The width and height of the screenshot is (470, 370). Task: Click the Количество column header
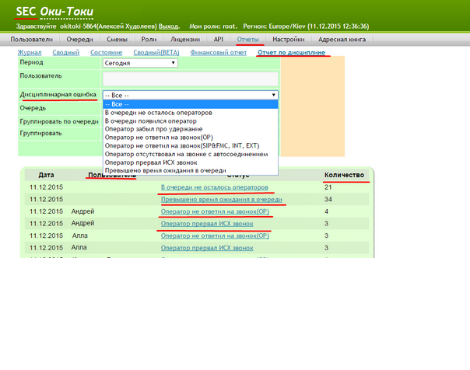[344, 175]
